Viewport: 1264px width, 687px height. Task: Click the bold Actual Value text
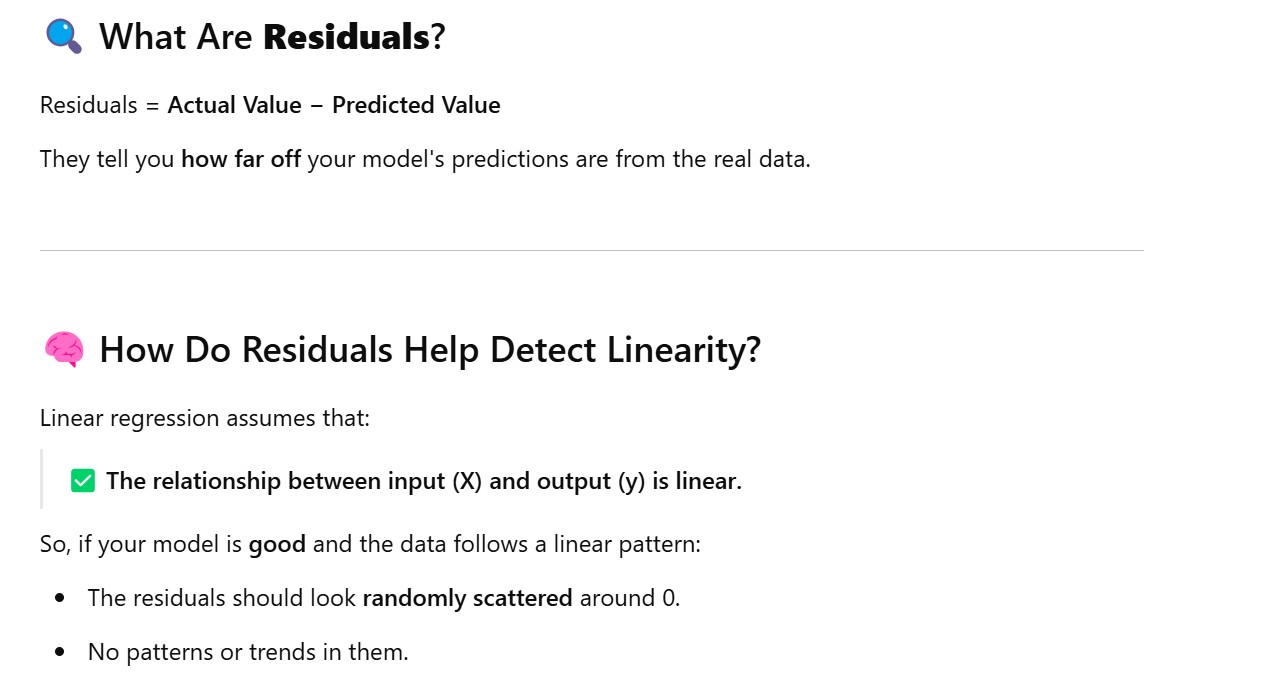tap(234, 105)
